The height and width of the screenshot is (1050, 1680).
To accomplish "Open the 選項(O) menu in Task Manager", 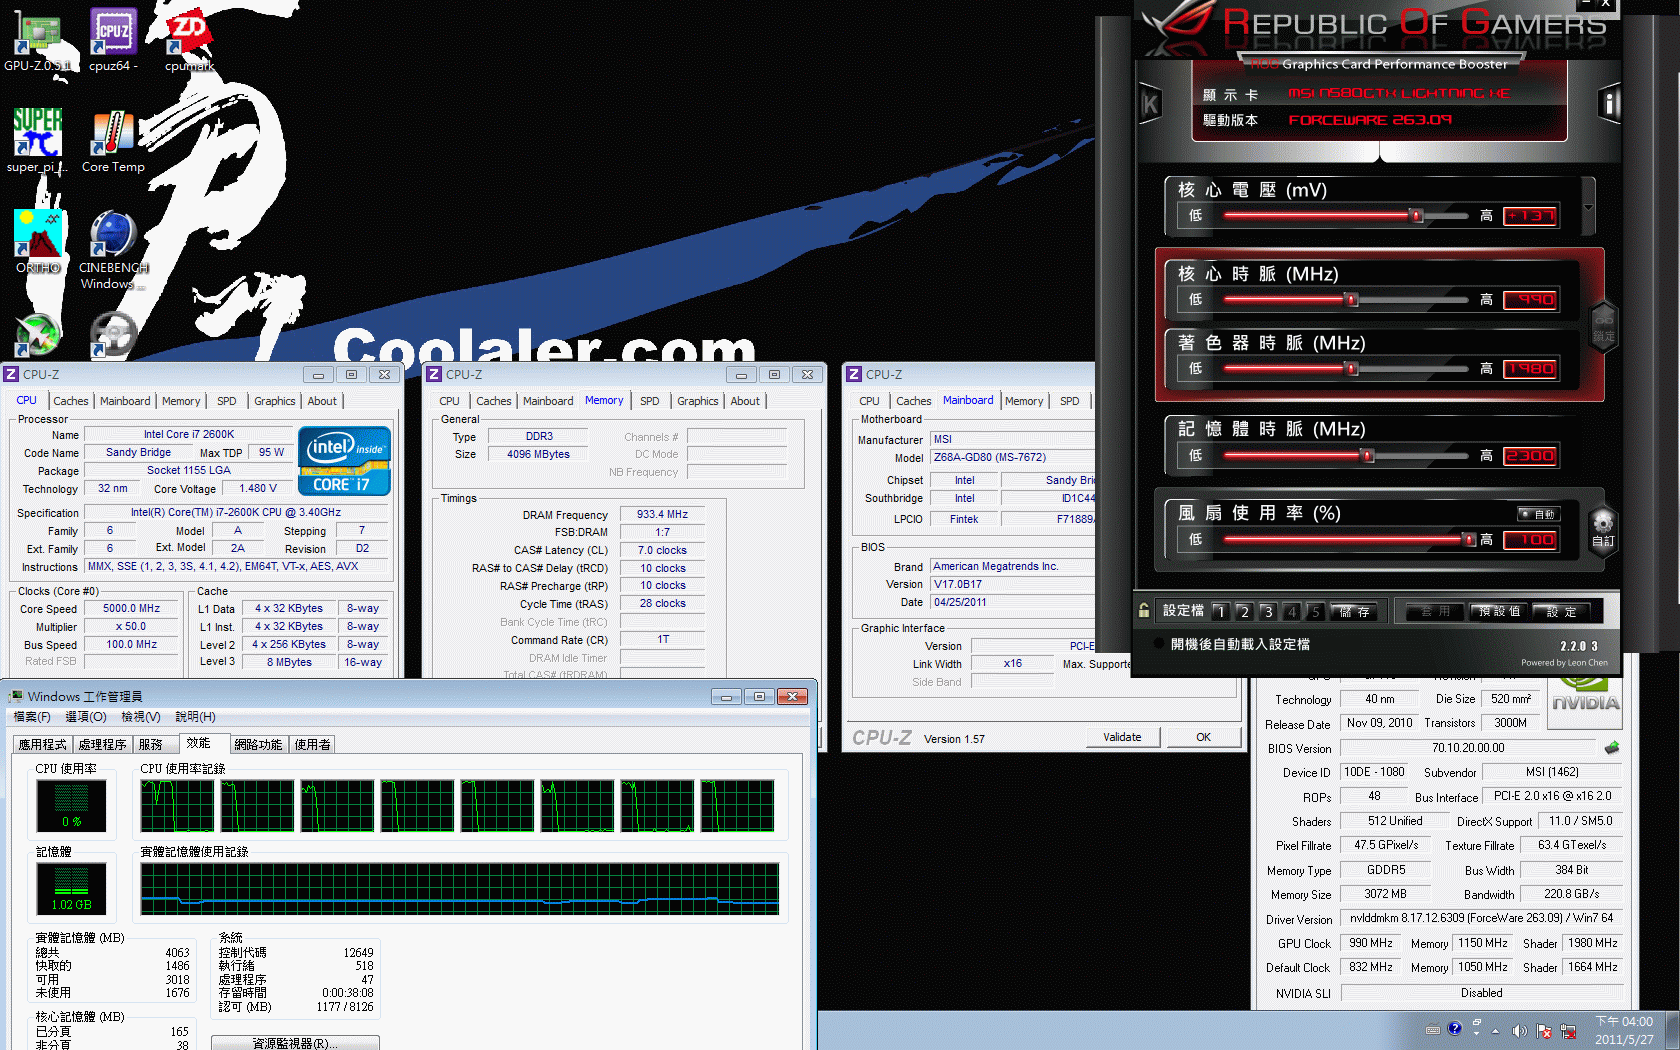I will pyautogui.click(x=86, y=717).
